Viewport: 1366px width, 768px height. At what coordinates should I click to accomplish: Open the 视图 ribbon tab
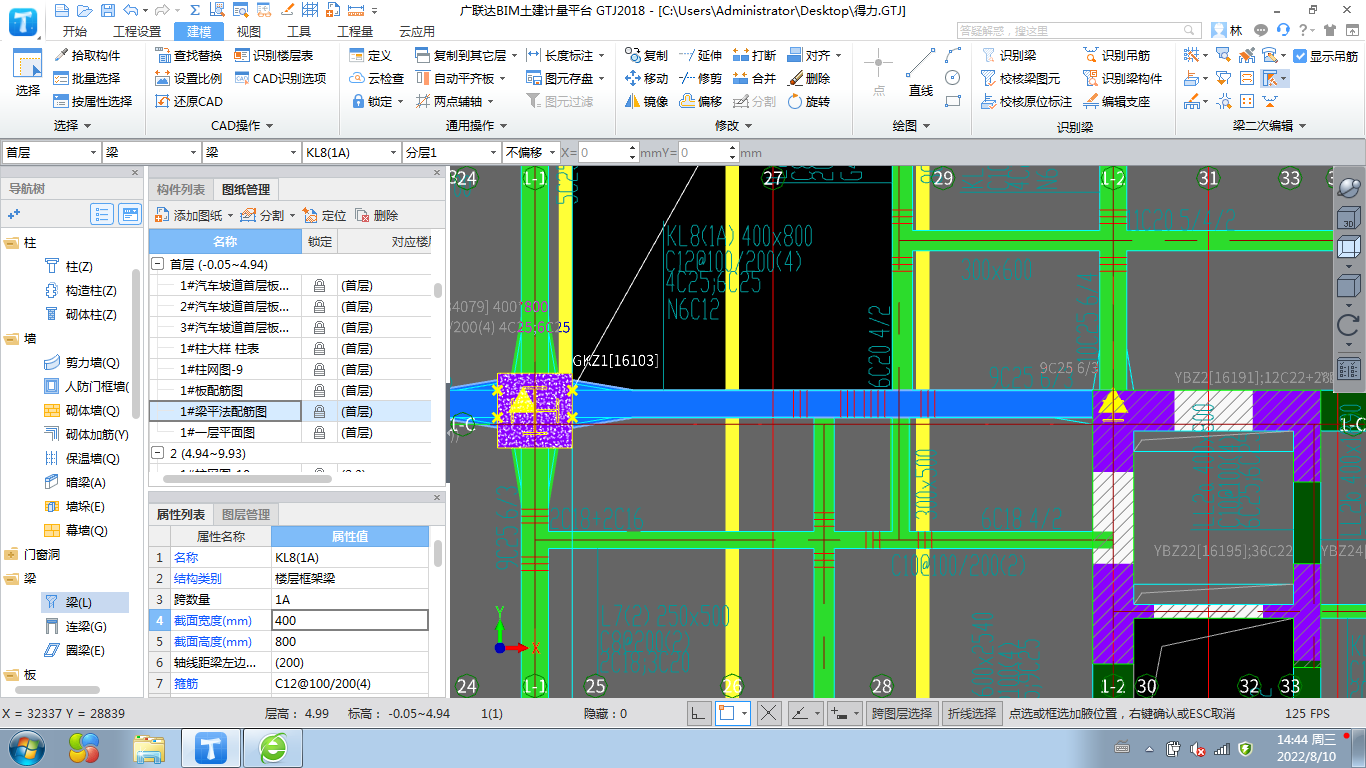(248, 31)
